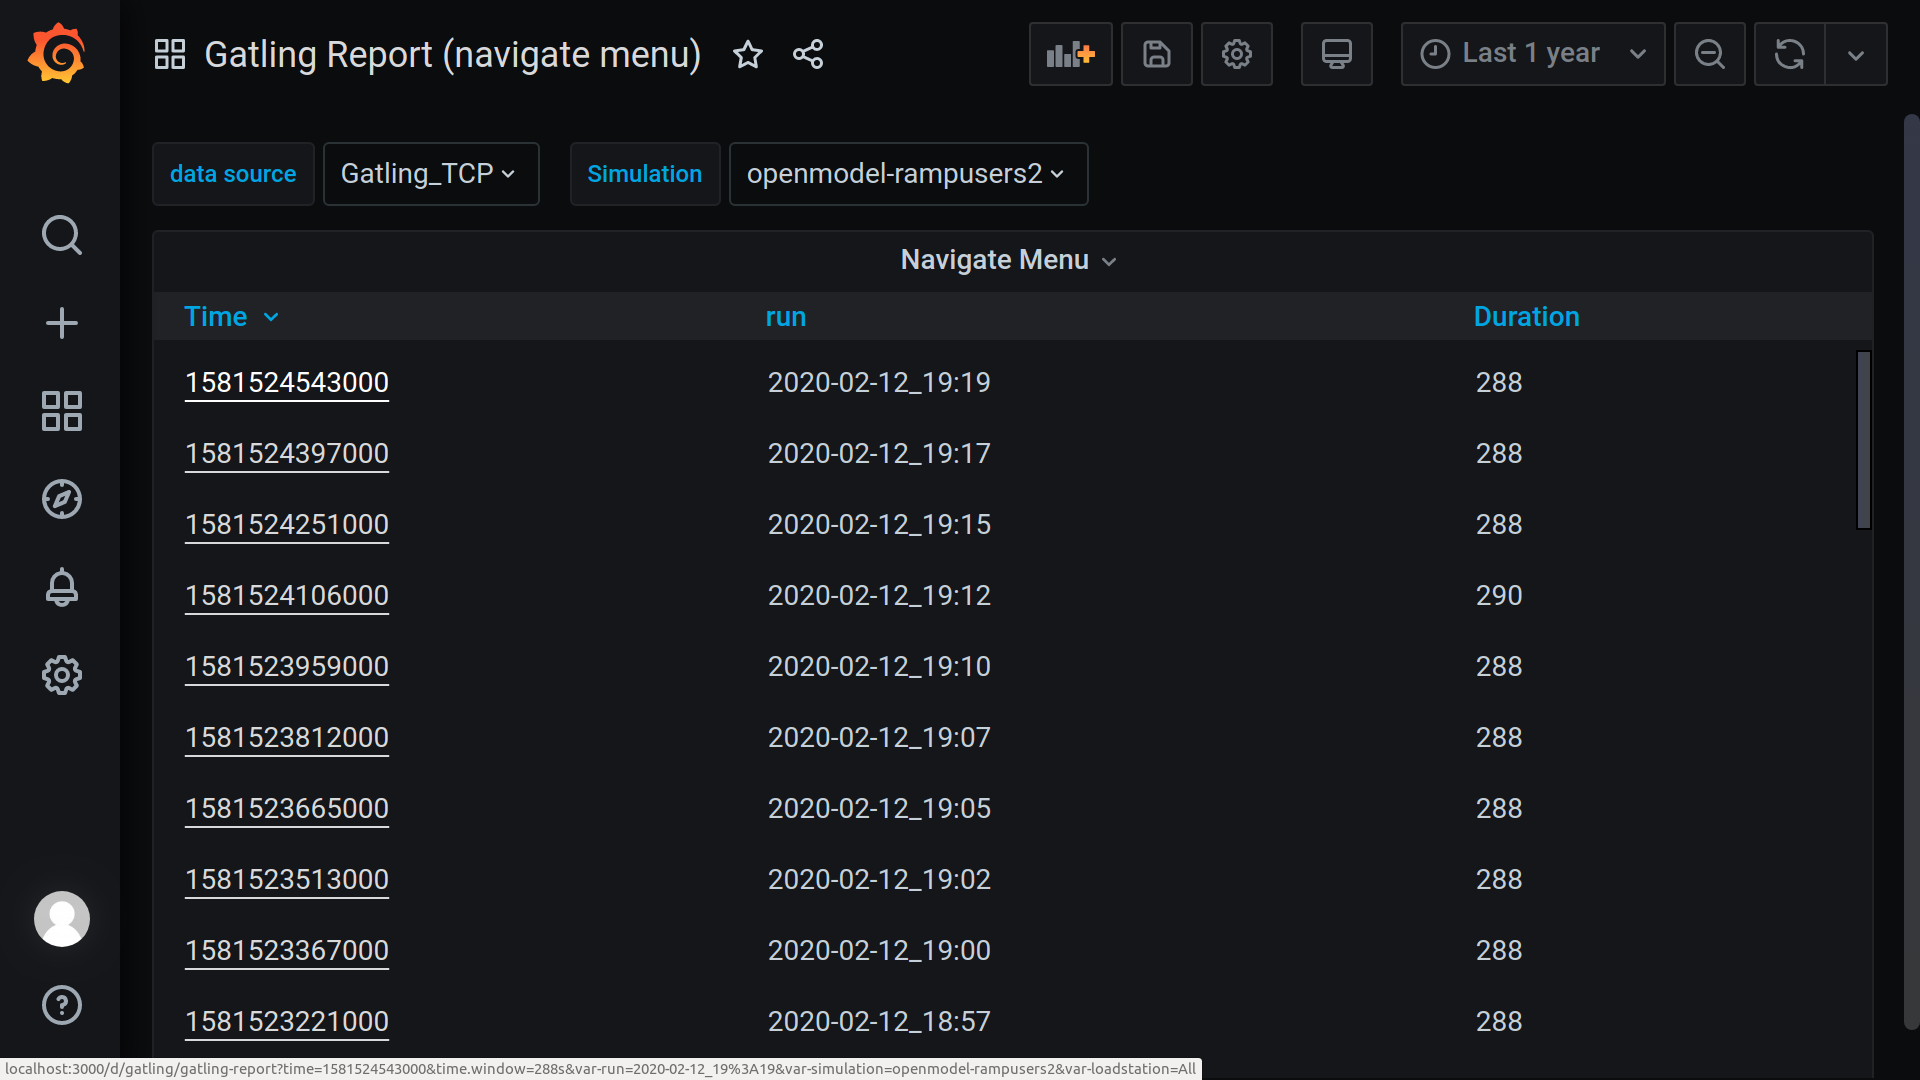Screen dimensions: 1920x1080
Task: Open the Explore compass icon
Action: click(61, 499)
